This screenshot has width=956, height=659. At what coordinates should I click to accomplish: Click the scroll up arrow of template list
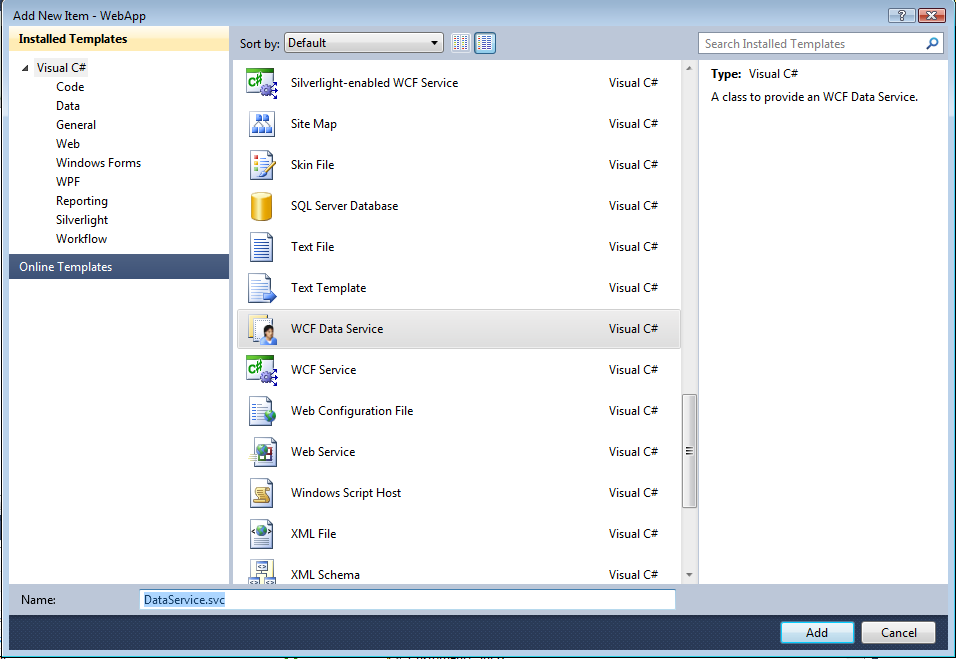689,68
